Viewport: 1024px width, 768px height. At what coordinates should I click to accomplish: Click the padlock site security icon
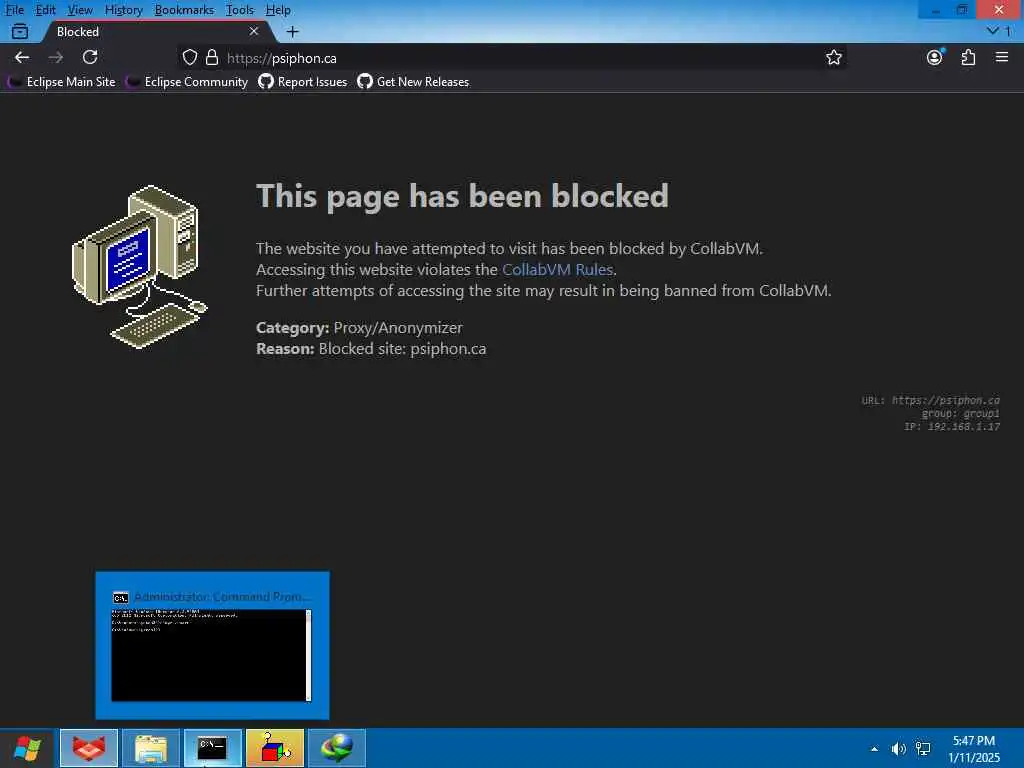pyautogui.click(x=212, y=57)
